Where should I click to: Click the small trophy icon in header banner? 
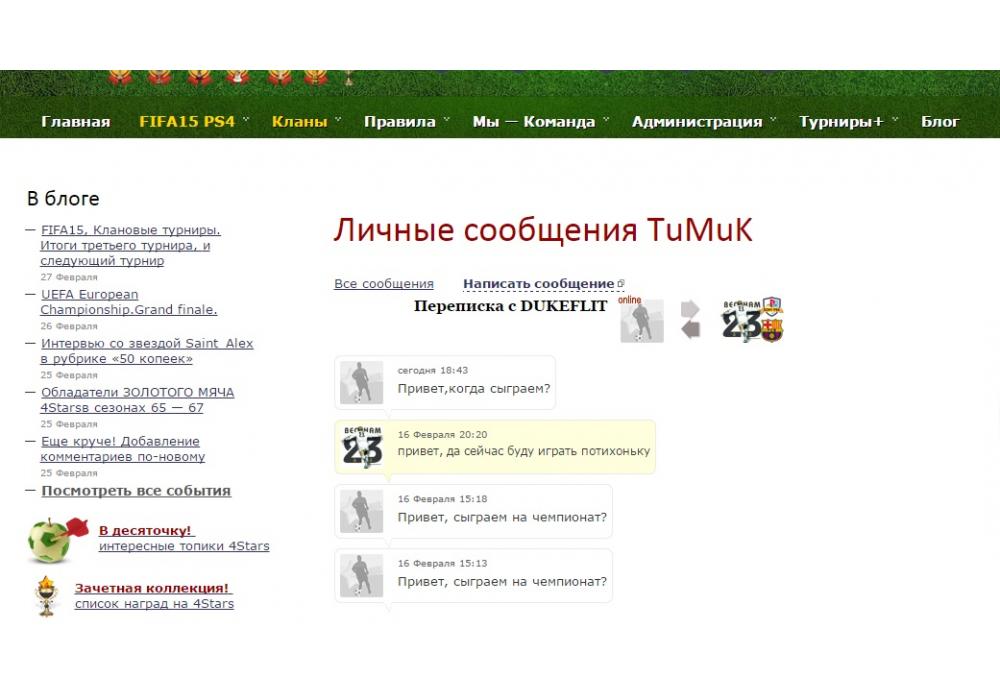(349, 78)
